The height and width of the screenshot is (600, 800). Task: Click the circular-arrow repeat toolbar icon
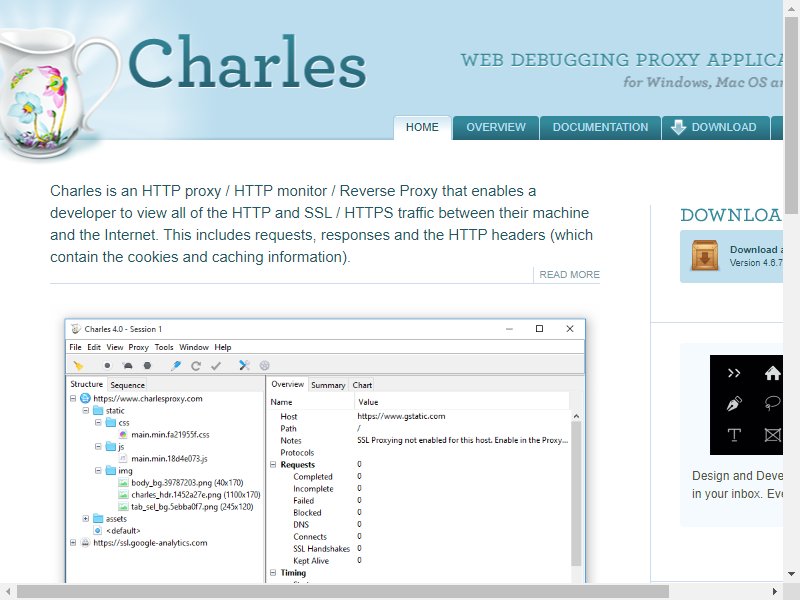(x=196, y=365)
